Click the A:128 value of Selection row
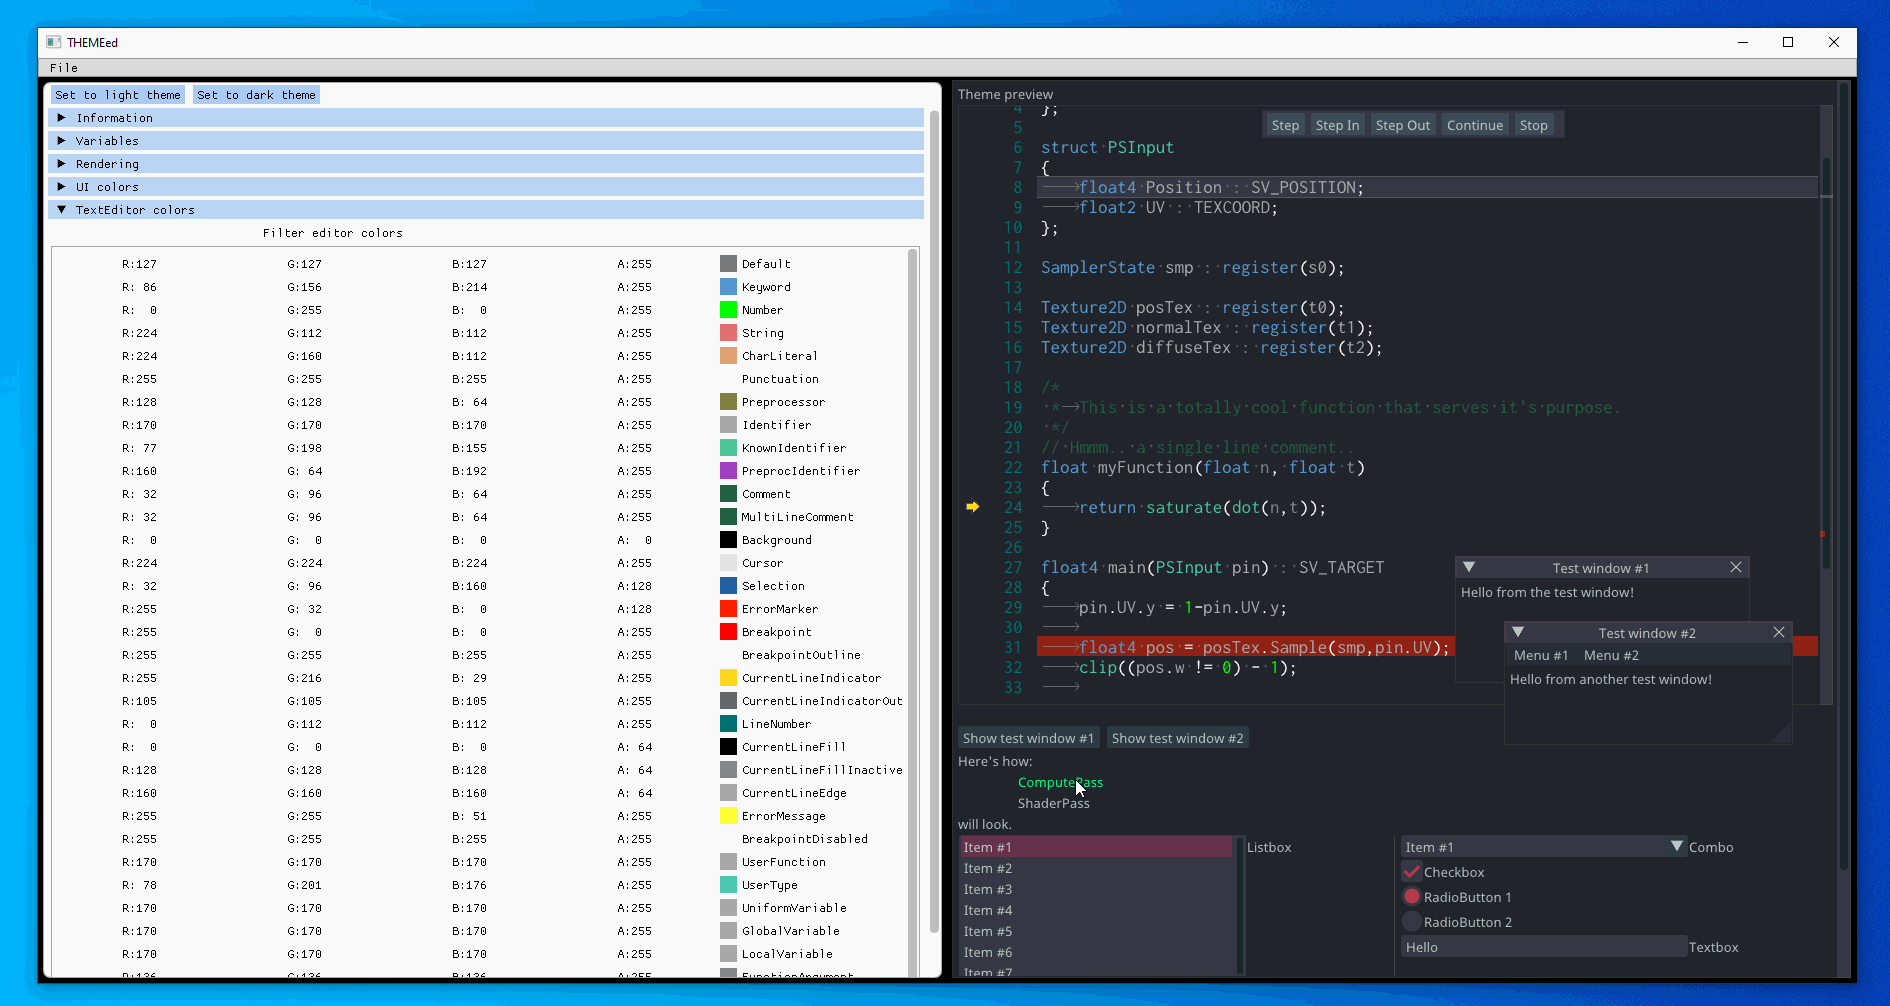 pos(634,586)
